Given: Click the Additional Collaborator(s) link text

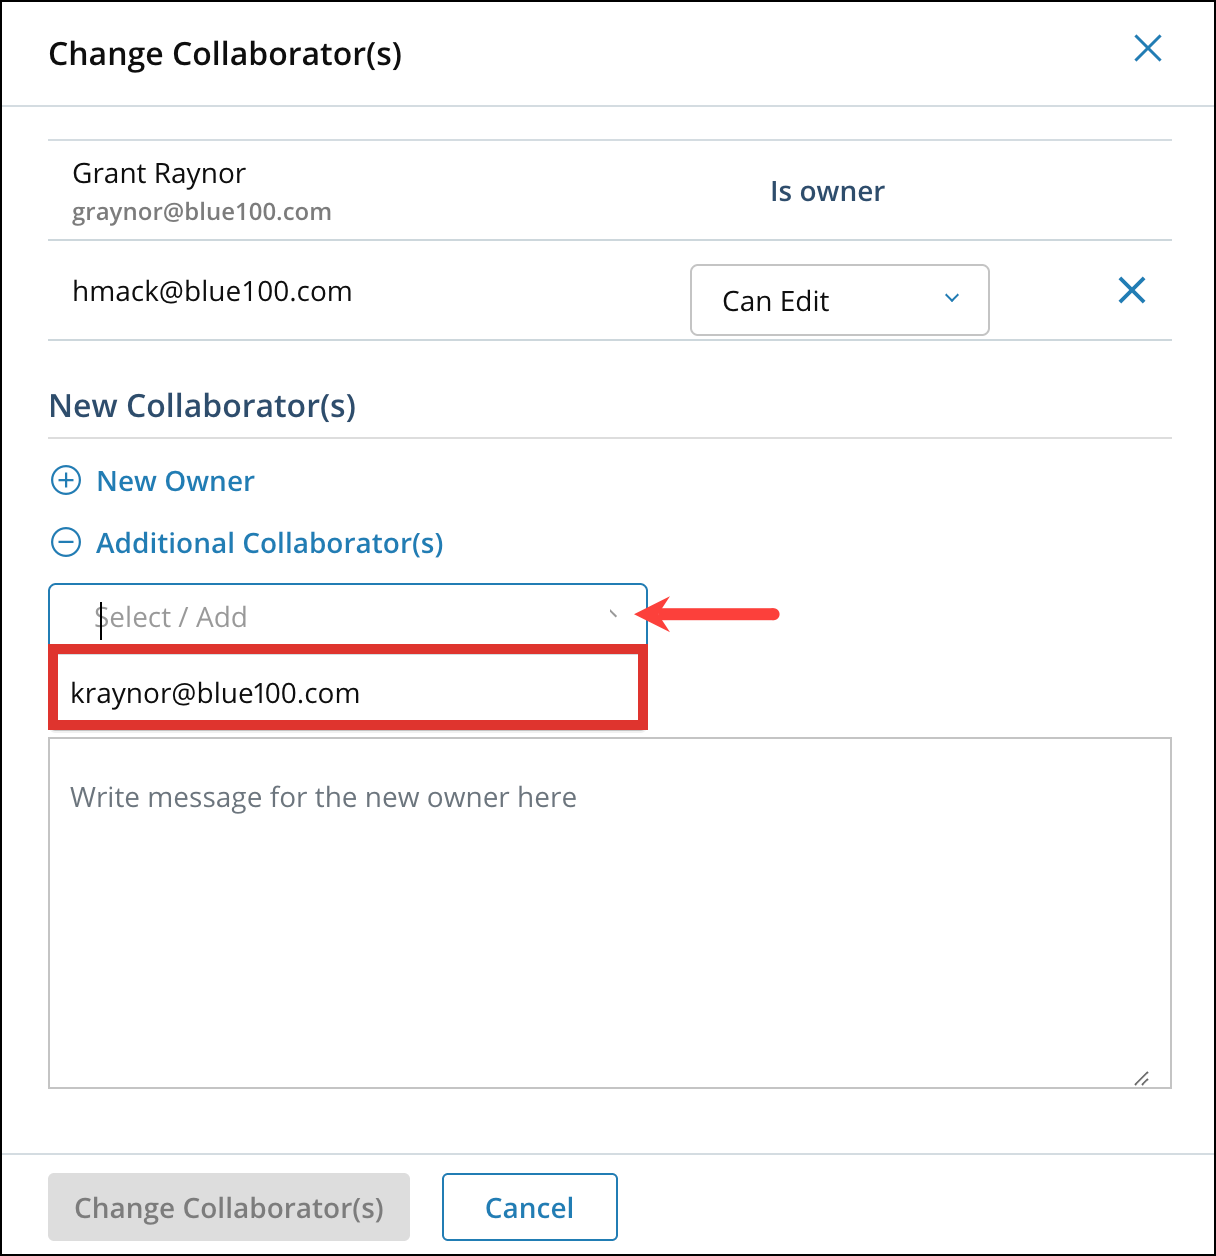Looking at the screenshot, I should tap(269, 543).
